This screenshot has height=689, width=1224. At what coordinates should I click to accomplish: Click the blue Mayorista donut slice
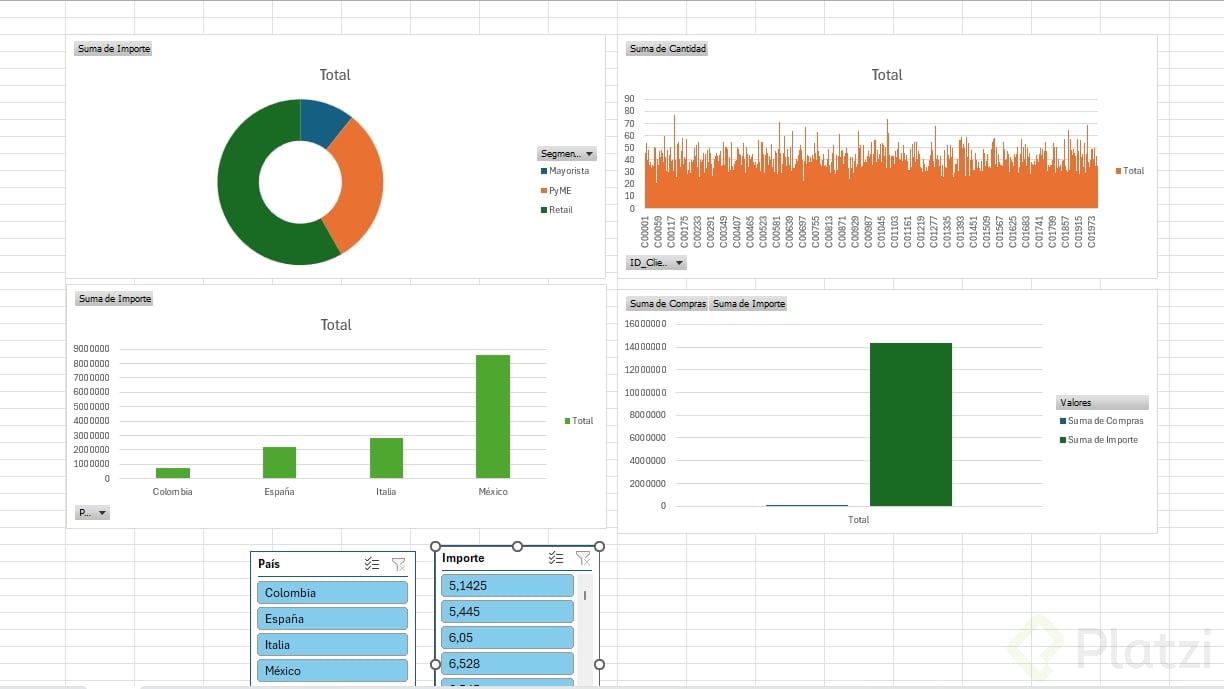pyautogui.click(x=322, y=123)
